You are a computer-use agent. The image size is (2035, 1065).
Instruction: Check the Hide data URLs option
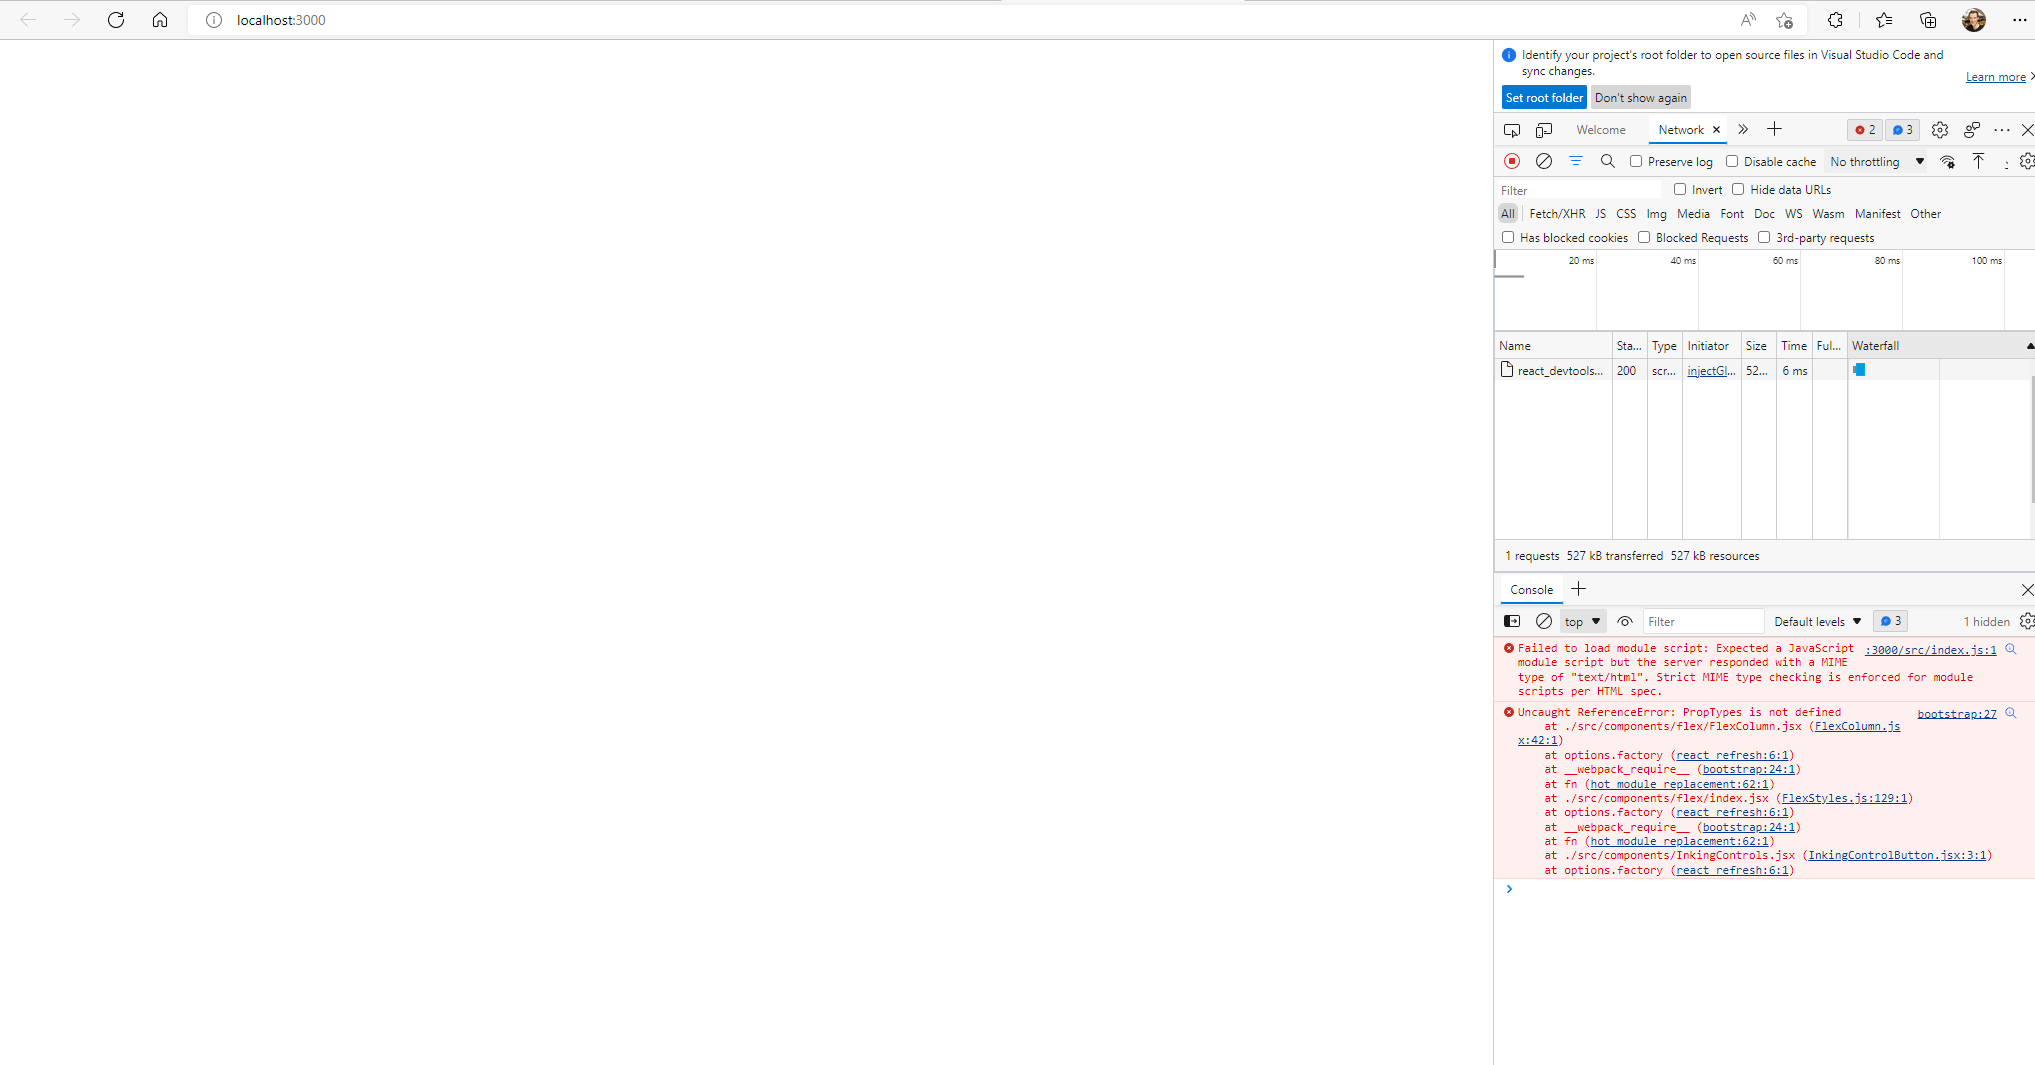(1738, 189)
